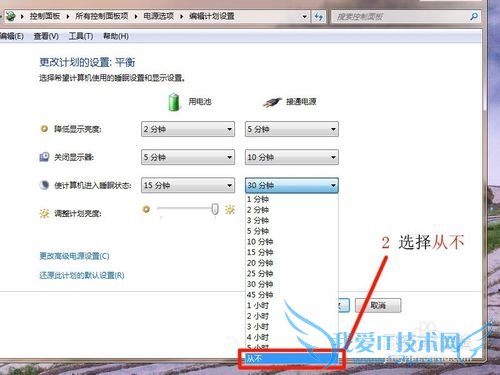Open turn off display battery dropdown (5 分钟)
The height and width of the screenshot is (375, 500).
coord(188,157)
